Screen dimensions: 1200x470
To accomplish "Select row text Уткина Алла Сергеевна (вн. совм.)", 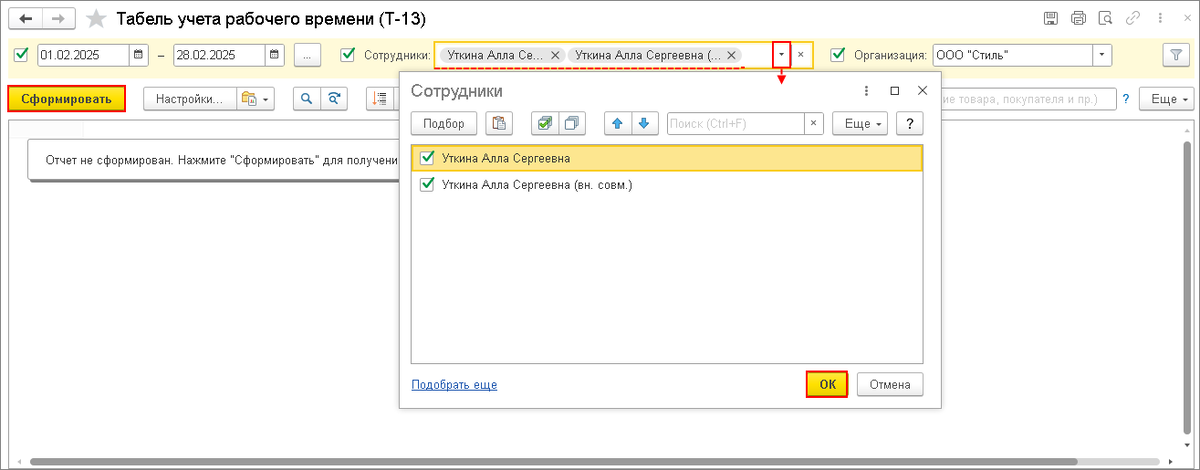I will (x=538, y=184).
